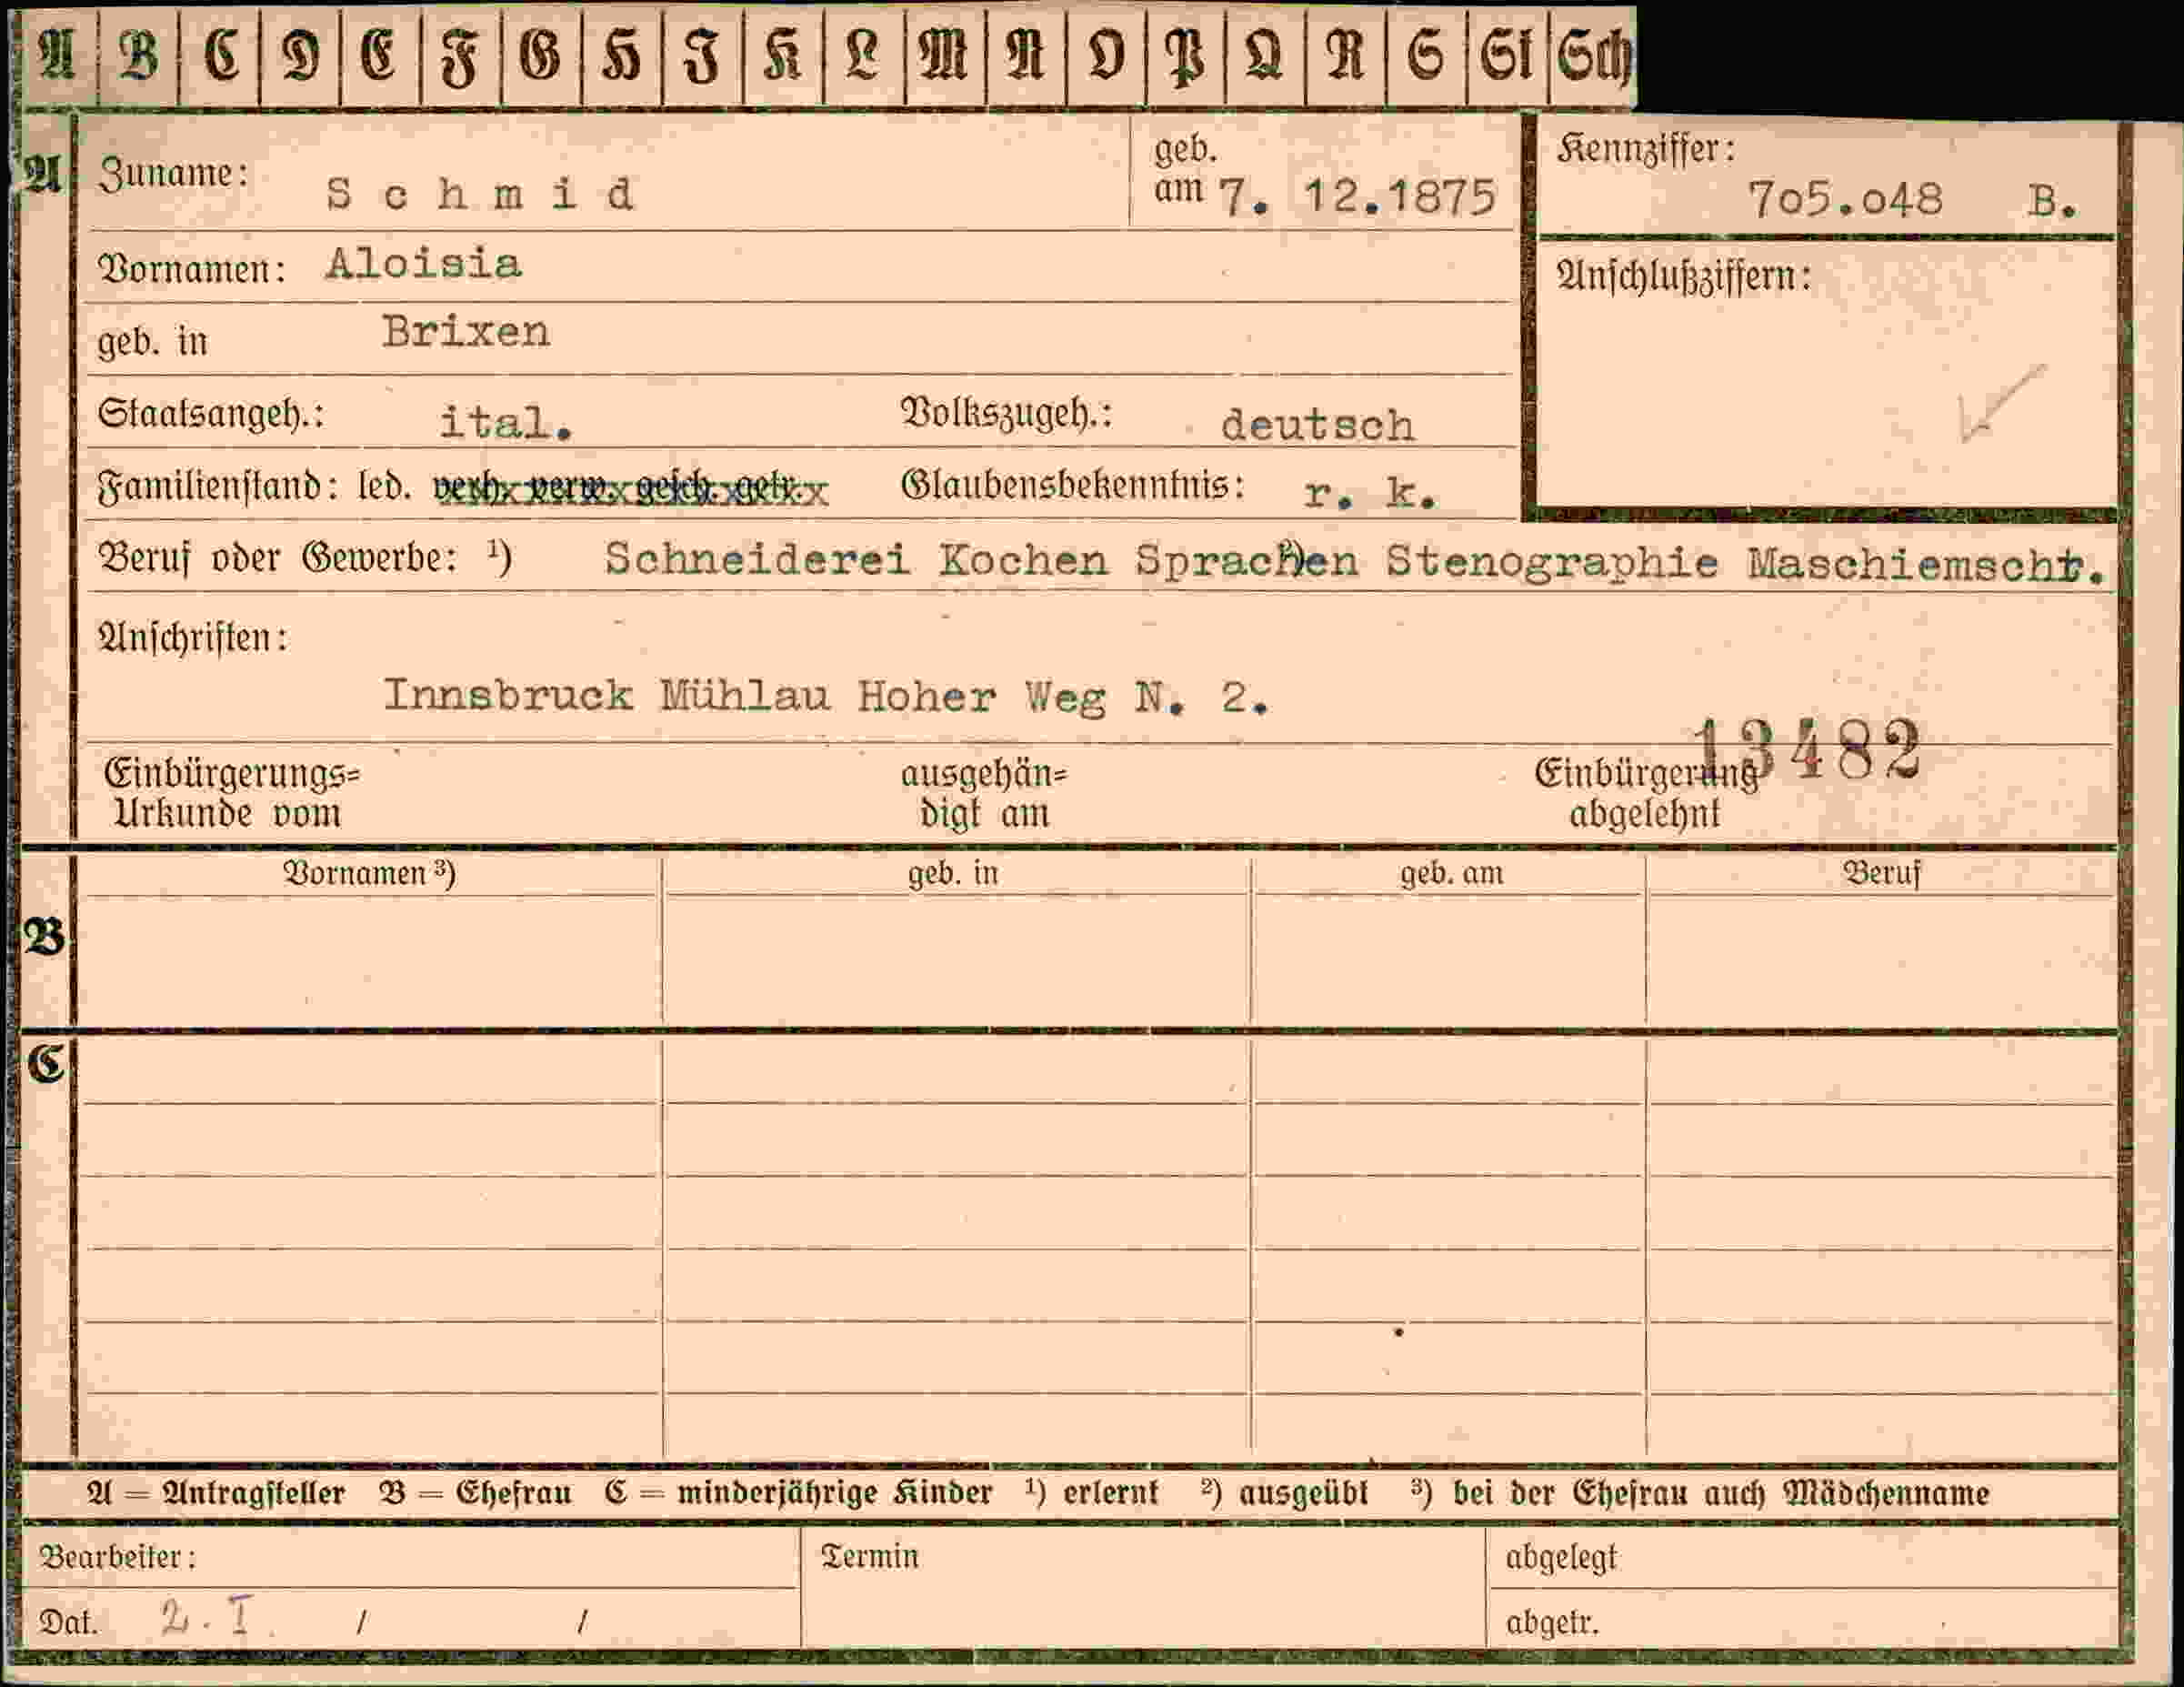Click the legend entry "B = Ehefrau"
Image resolution: width=2184 pixels, height=1687 pixels.
click(x=475, y=1493)
